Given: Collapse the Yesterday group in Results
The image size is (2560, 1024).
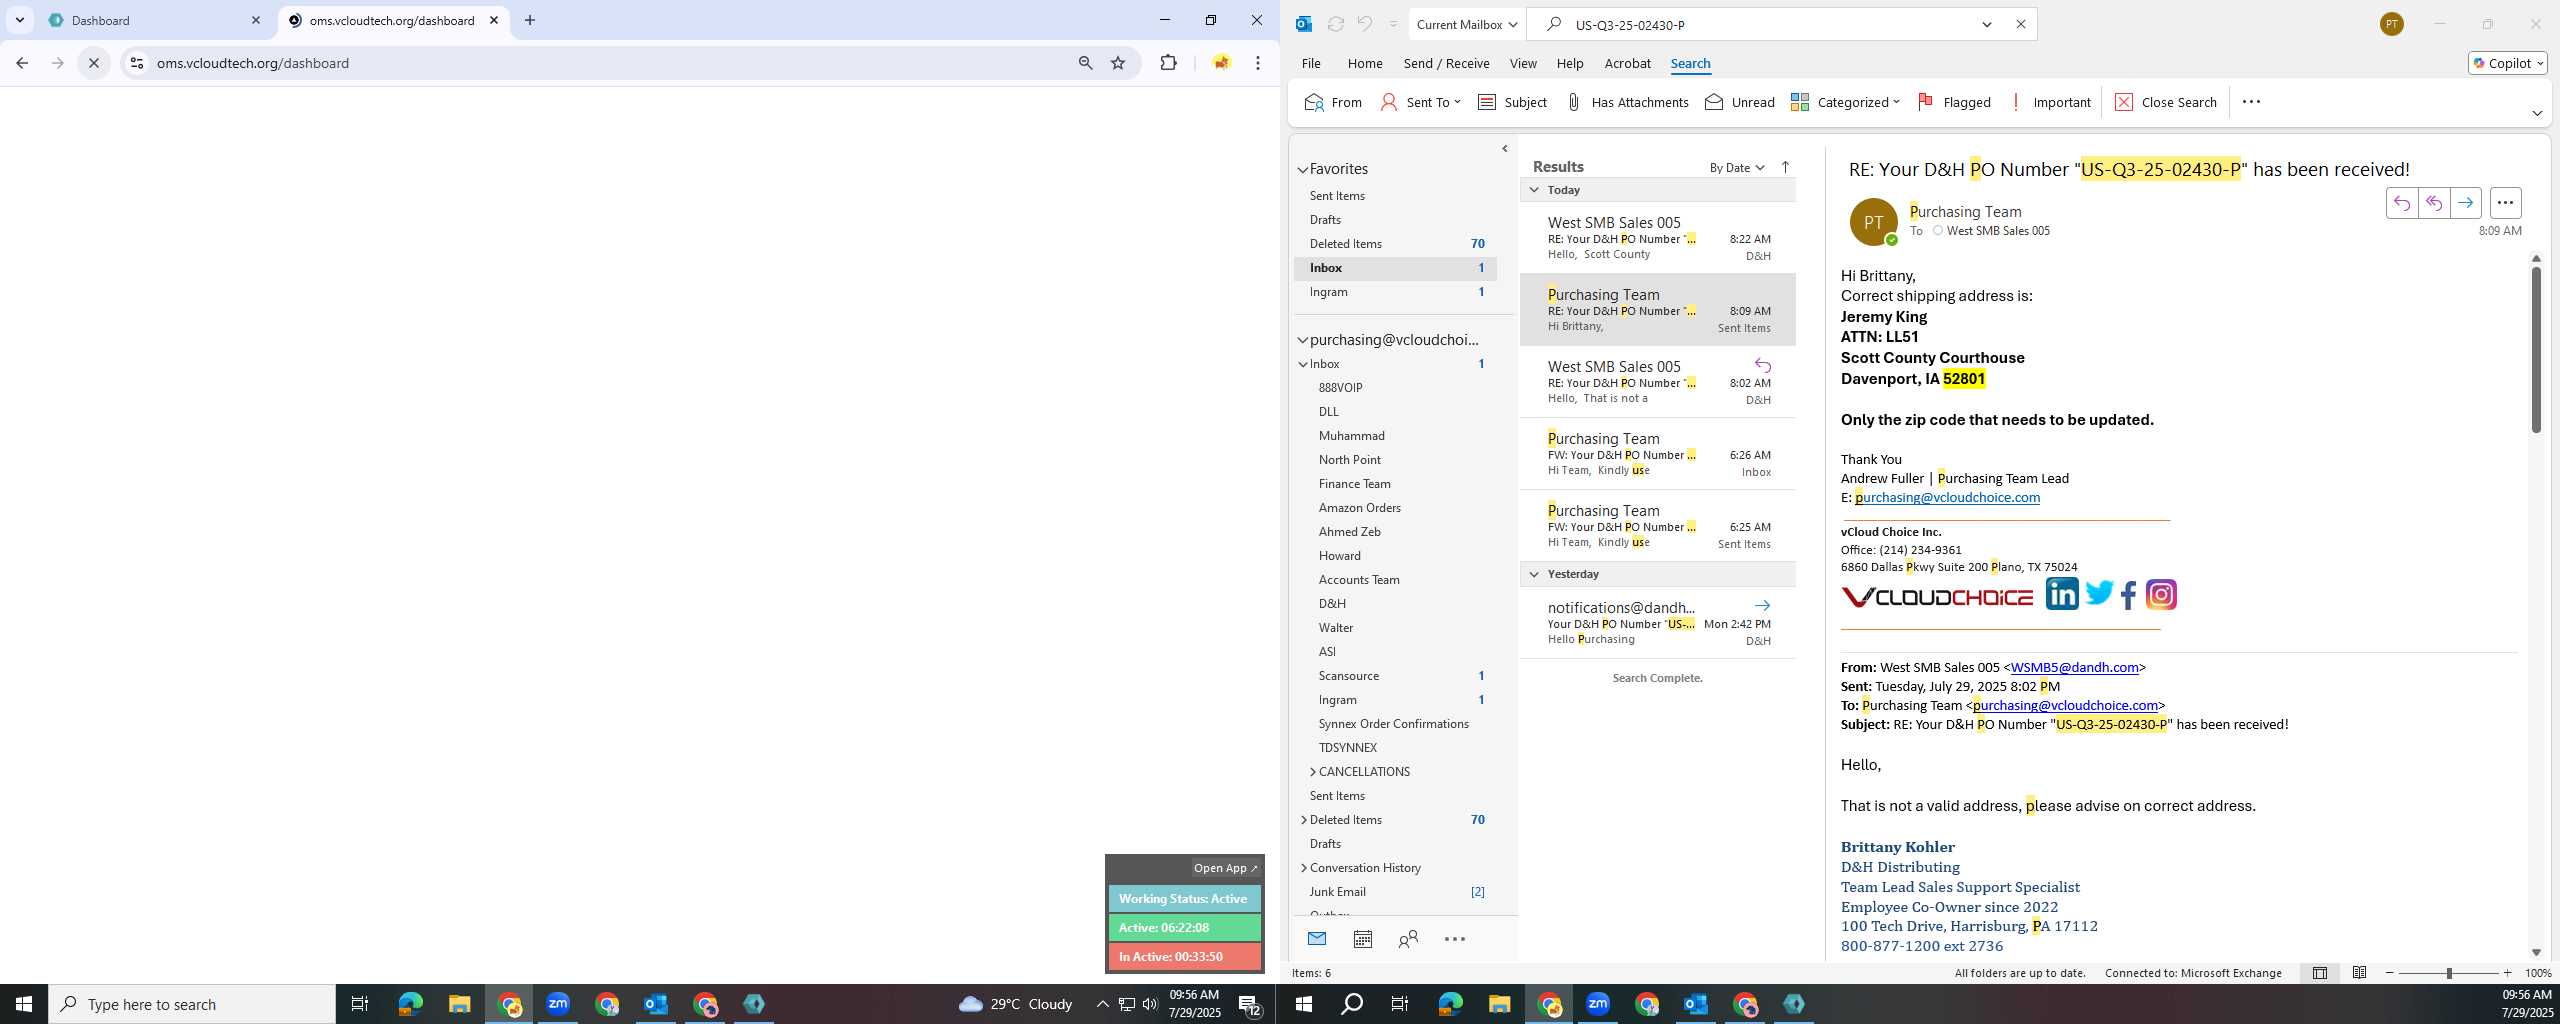Looking at the screenshot, I should (1534, 574).
